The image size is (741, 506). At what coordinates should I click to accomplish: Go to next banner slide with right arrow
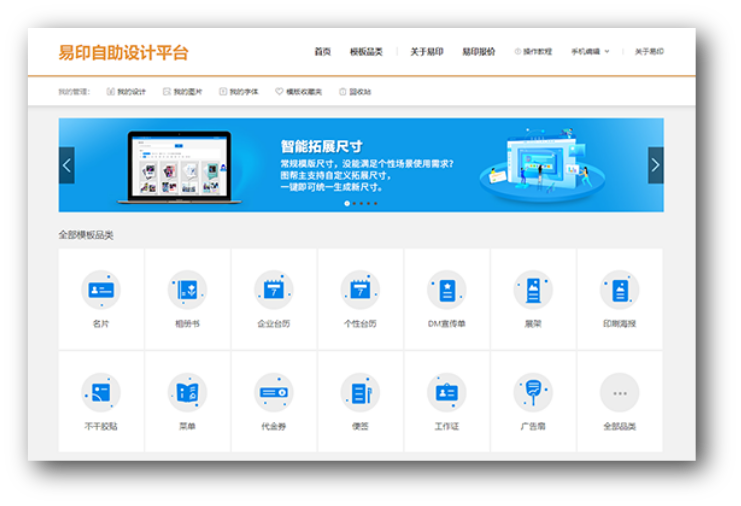655,165
